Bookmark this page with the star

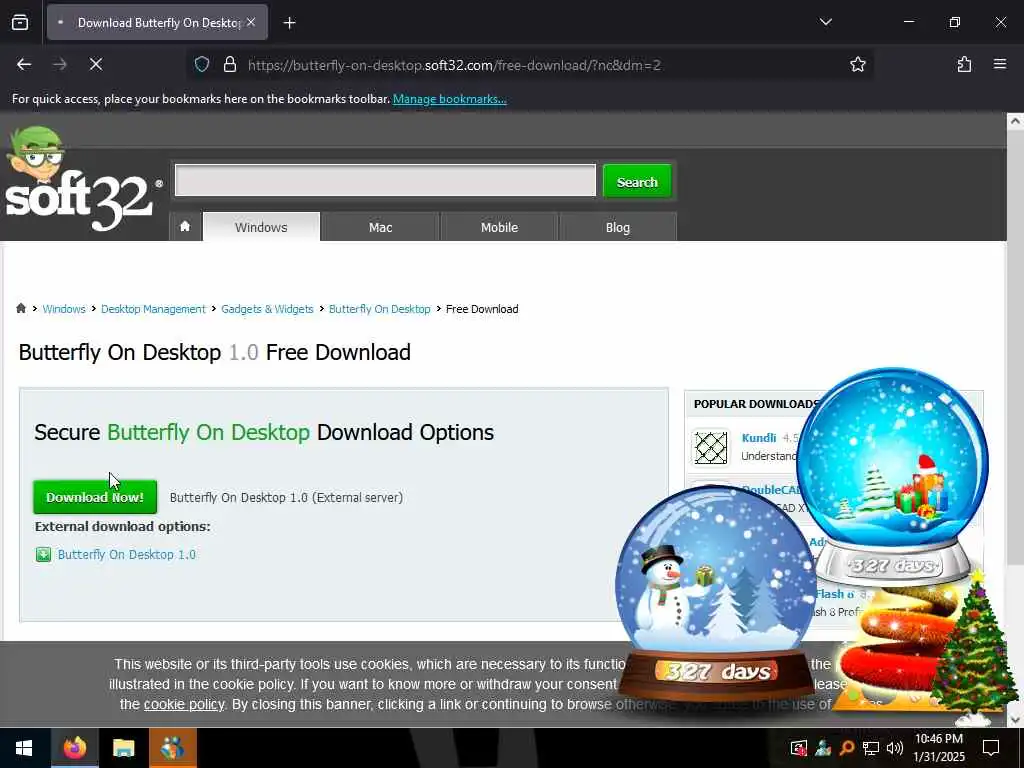[x=857, y=64]
